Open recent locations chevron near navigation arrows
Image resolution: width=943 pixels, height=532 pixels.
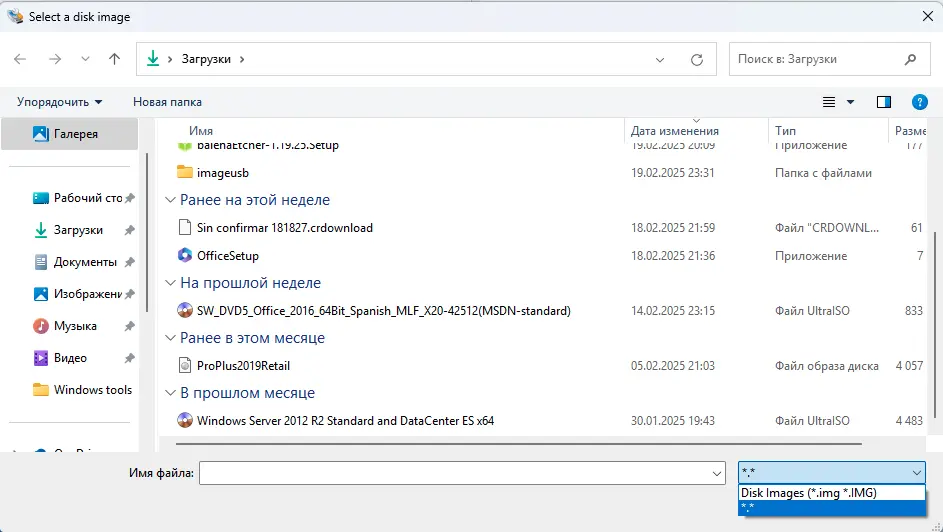click(x=85, y=59)
